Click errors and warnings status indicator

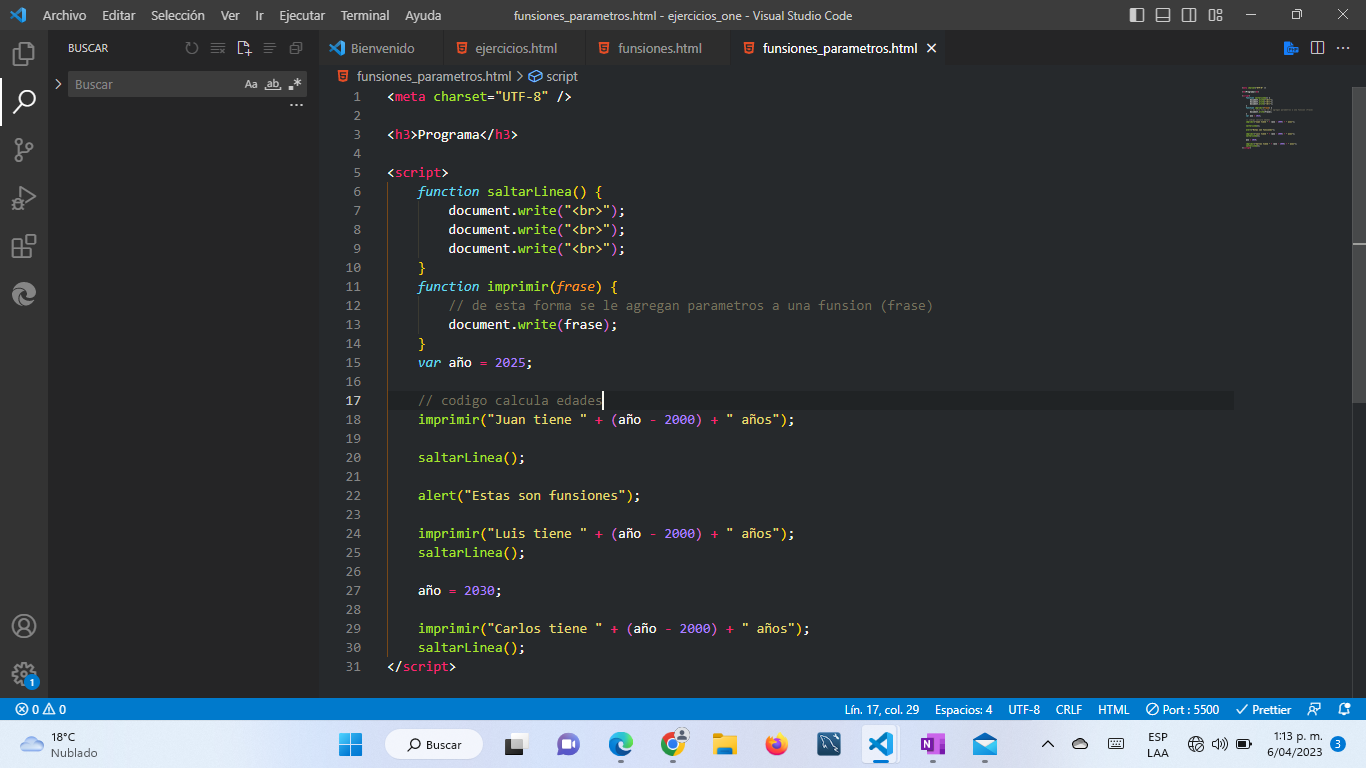tap(41, 709)
